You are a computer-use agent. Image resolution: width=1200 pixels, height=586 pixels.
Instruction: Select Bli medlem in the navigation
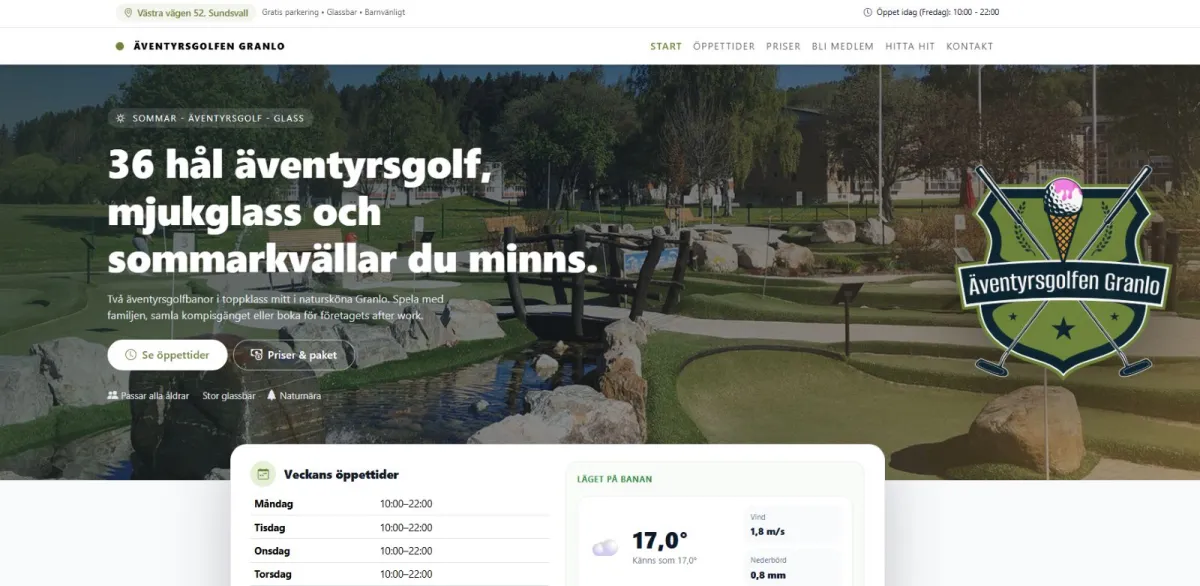click(x=843, y=46)
